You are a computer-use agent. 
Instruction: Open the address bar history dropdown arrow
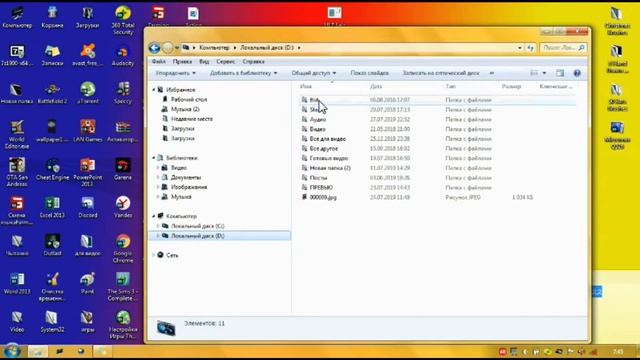tap(520, 48)
